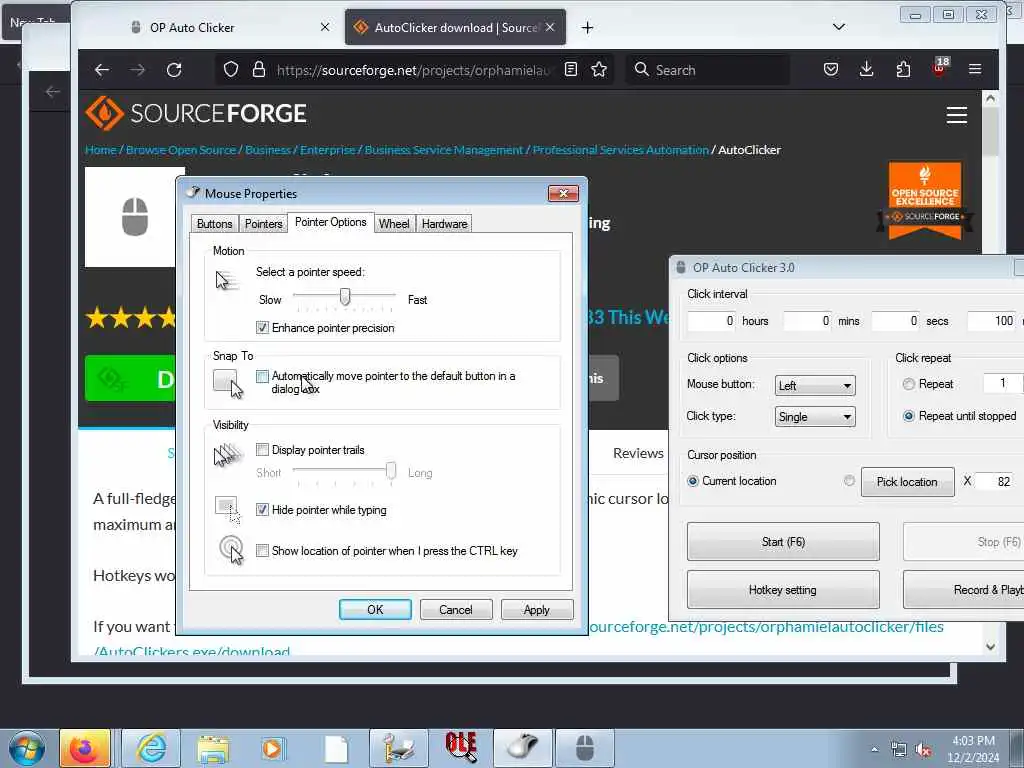
Task: Select the Pointer Options tab
Action: pyautogui.click(x=330, y=222)
